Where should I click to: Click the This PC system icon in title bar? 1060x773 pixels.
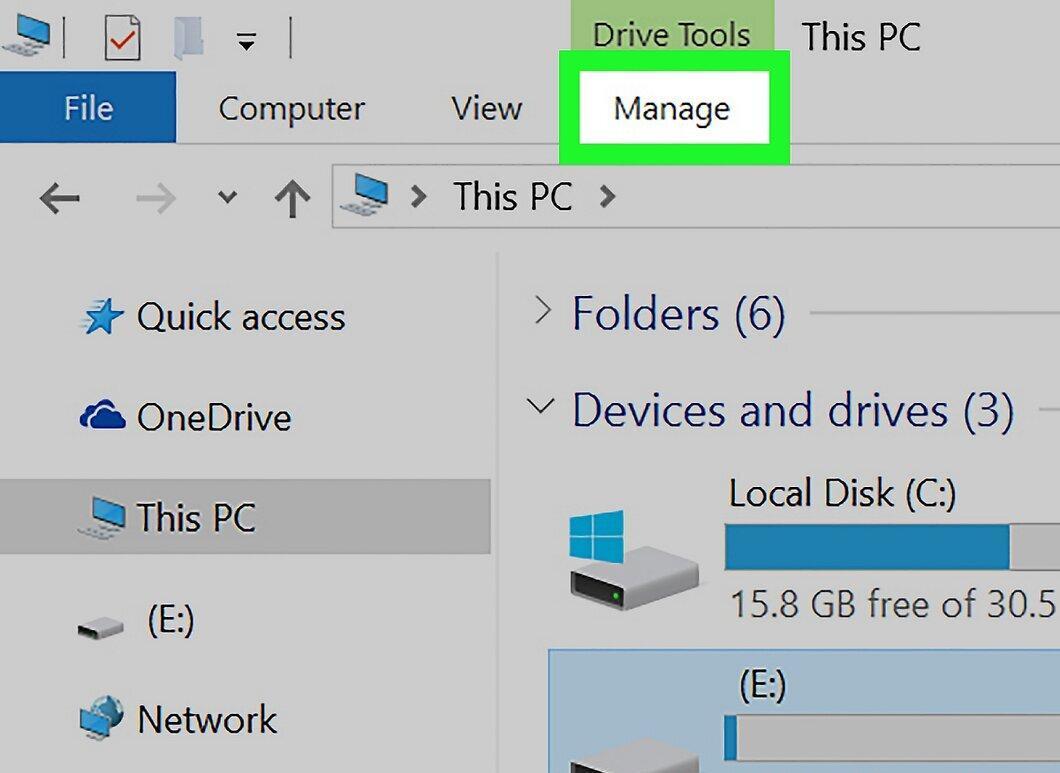point(27,35)
